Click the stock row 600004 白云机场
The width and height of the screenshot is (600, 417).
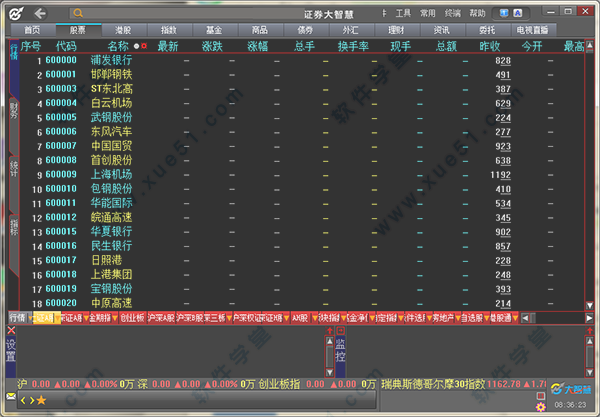click(302, 103)
